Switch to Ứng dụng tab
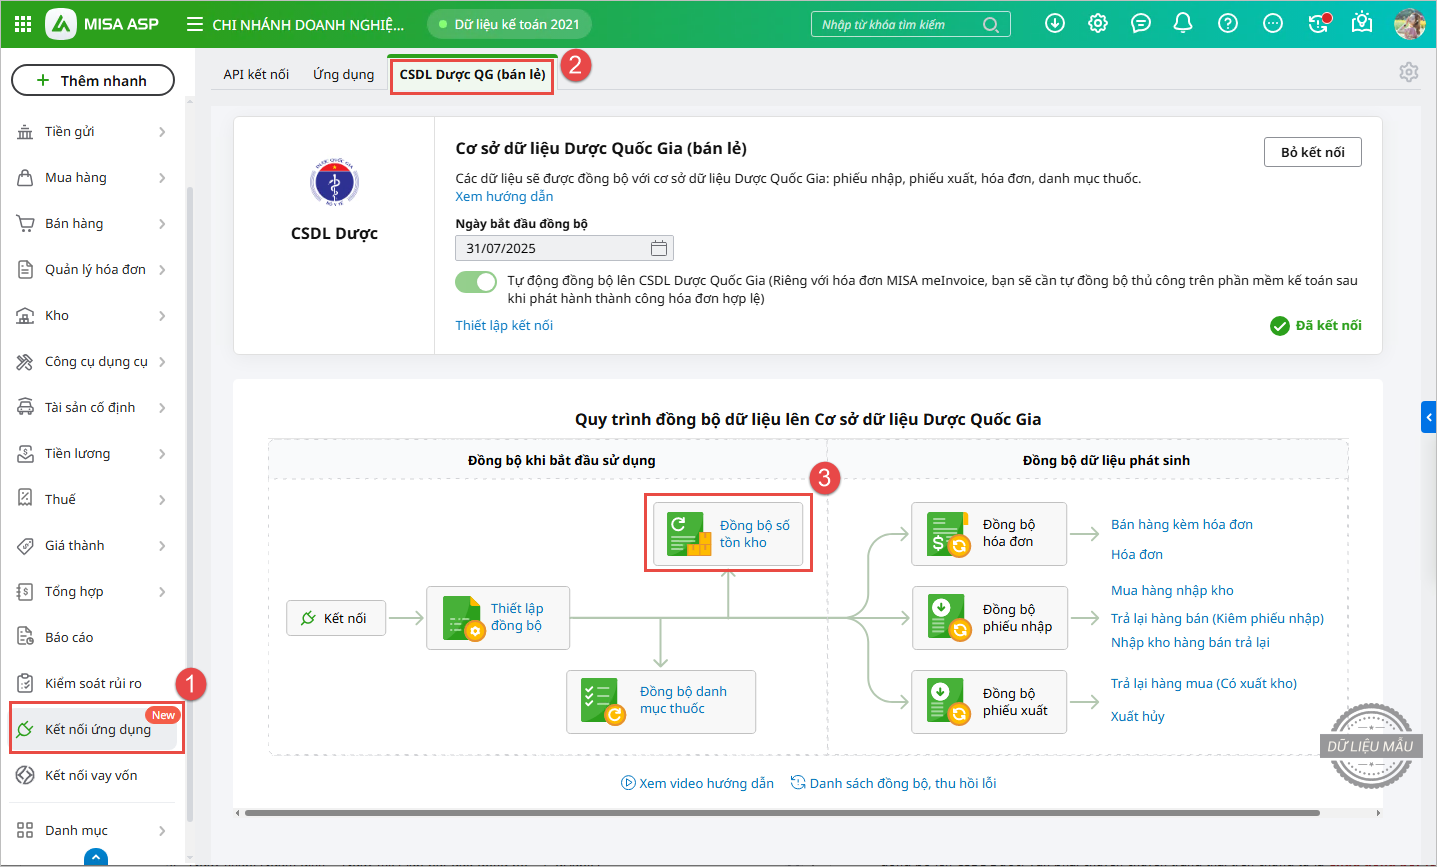 [343, 74]
